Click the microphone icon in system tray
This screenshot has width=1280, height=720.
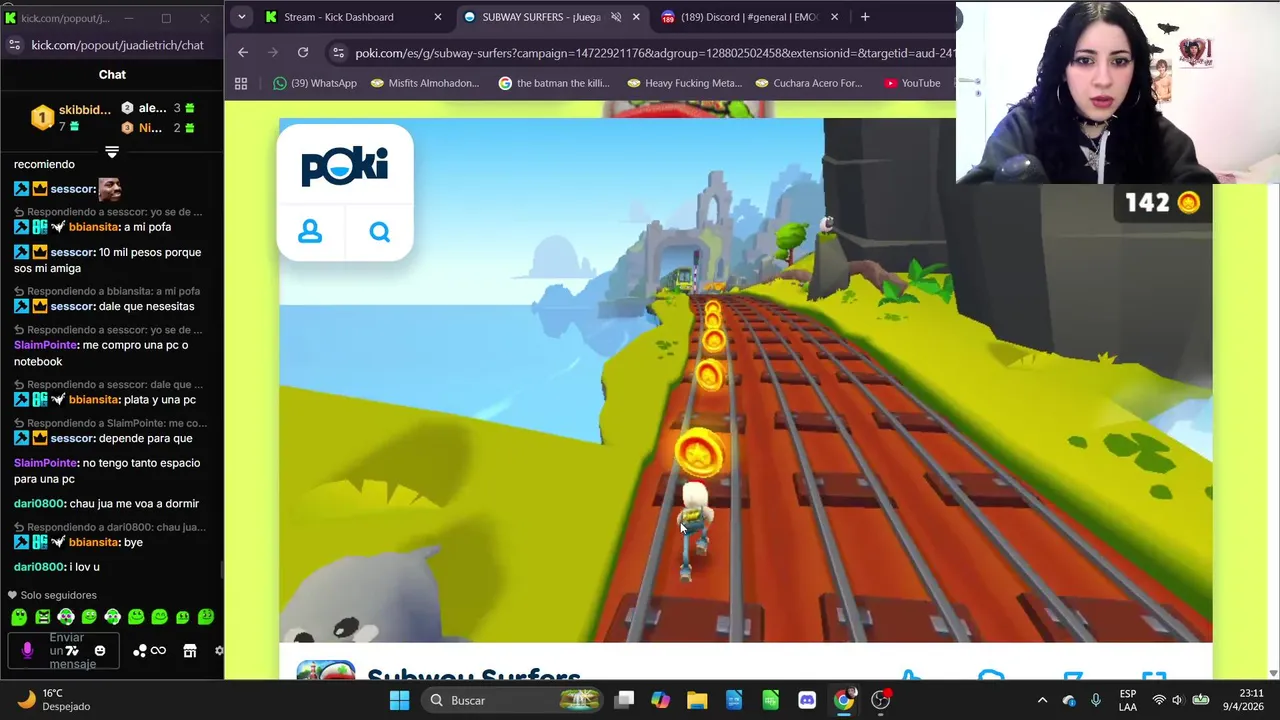pyautogui.click(x=1096, y=700)
